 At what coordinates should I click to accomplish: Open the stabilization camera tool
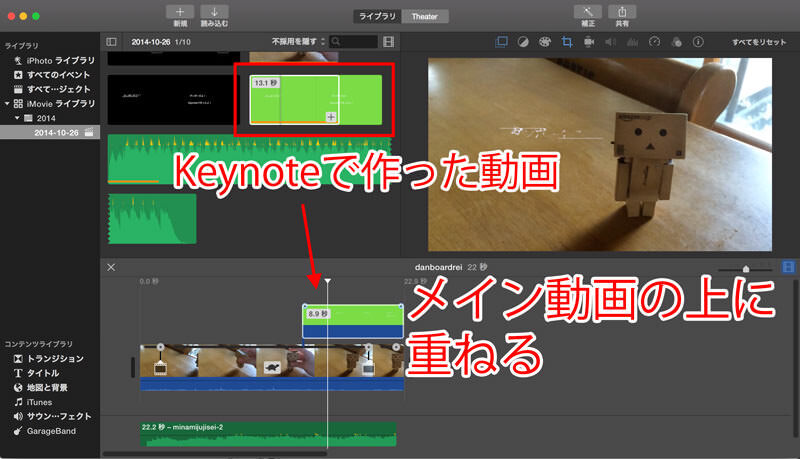tap(589, 42)
